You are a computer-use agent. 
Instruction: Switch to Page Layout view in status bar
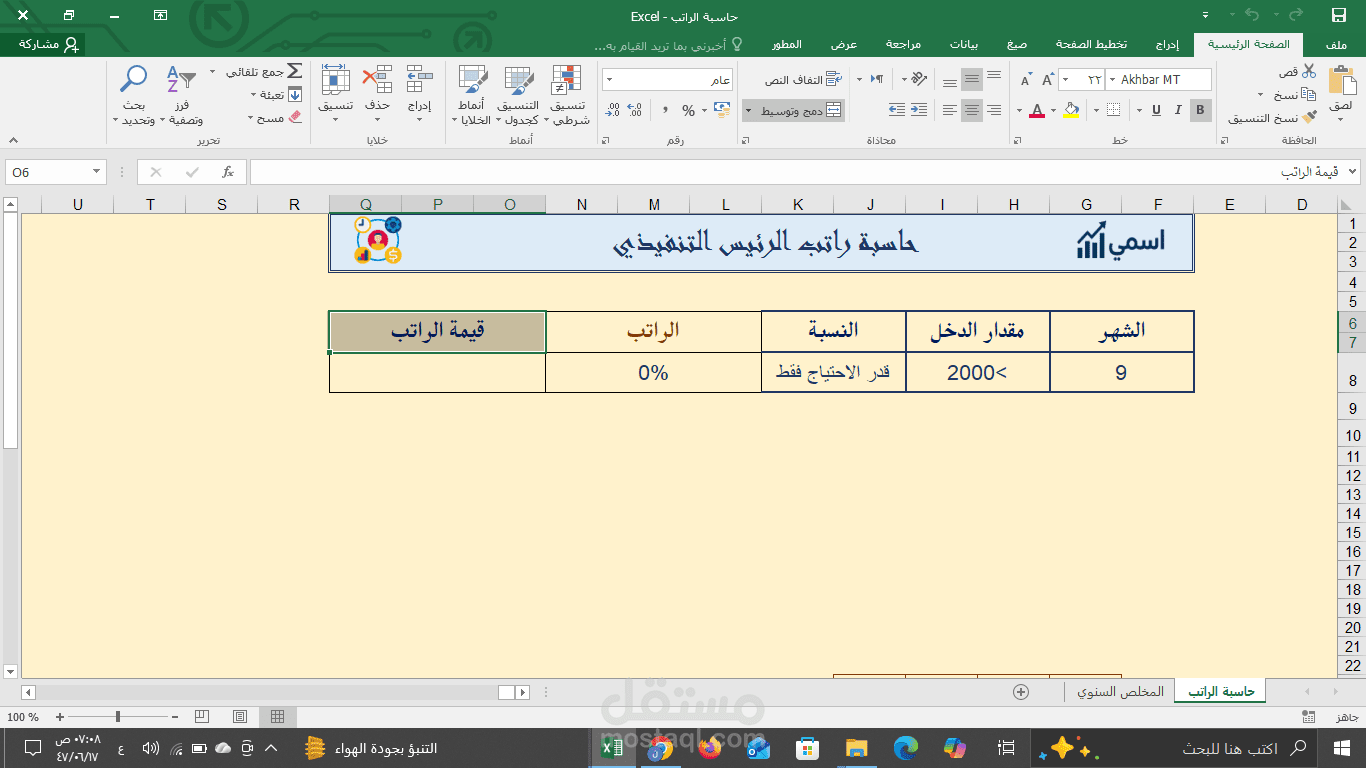tap(240, 717)
